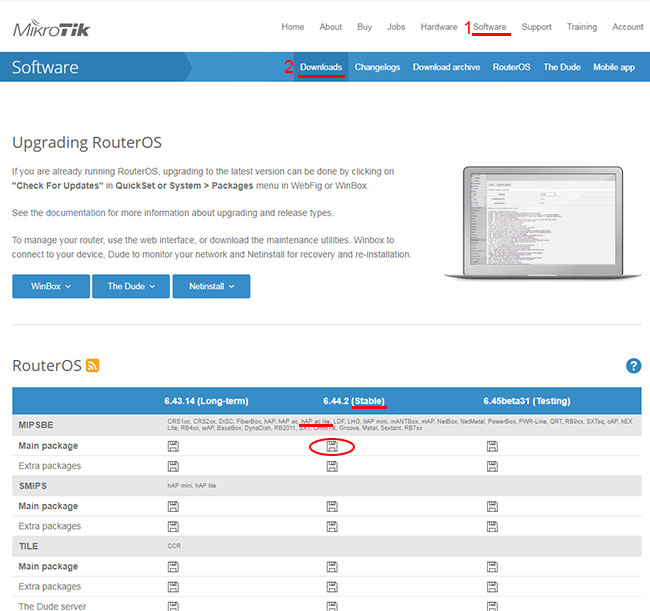Download SMIPS Main package Stable
Image resolution: width=650 pixels, height=611 pixels.
(x=332, y=506)
